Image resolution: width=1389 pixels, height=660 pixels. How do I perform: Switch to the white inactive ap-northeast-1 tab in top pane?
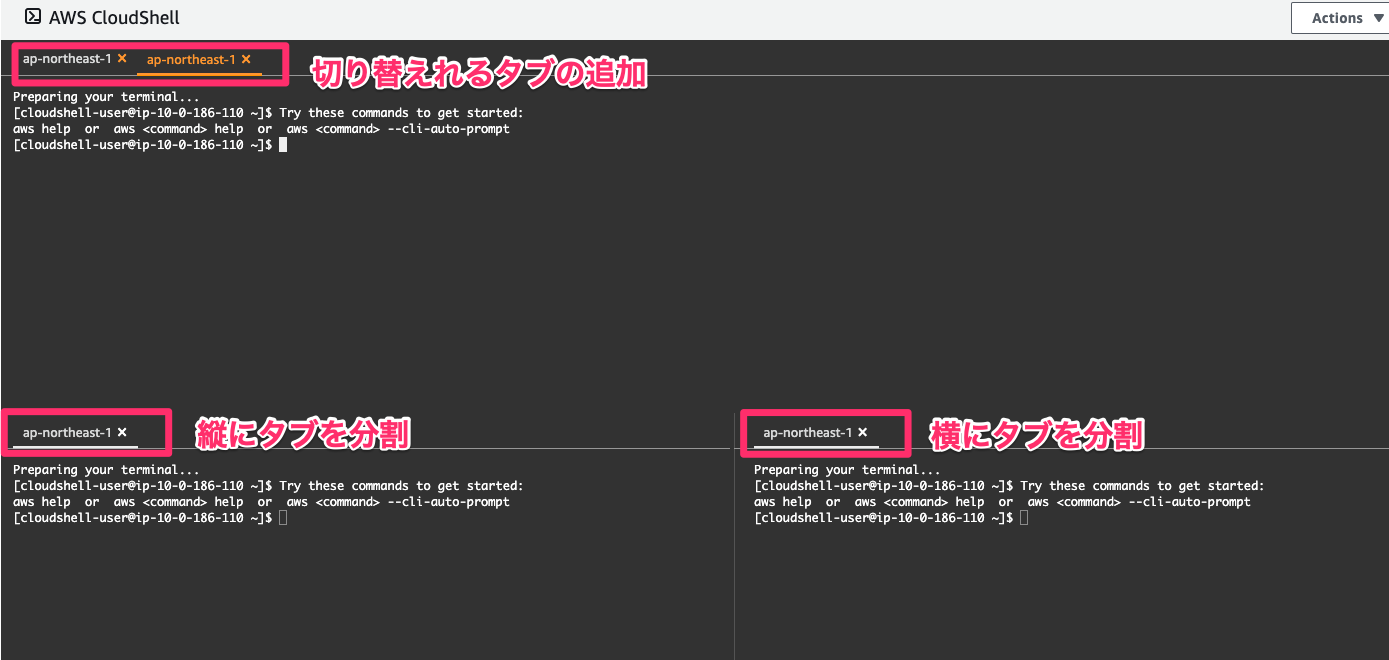[x=67, y=59]
